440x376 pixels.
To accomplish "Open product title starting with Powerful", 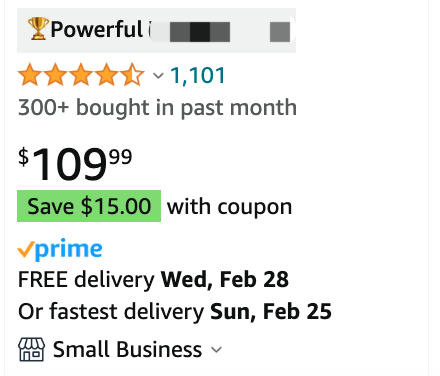I will click(156, 30).
